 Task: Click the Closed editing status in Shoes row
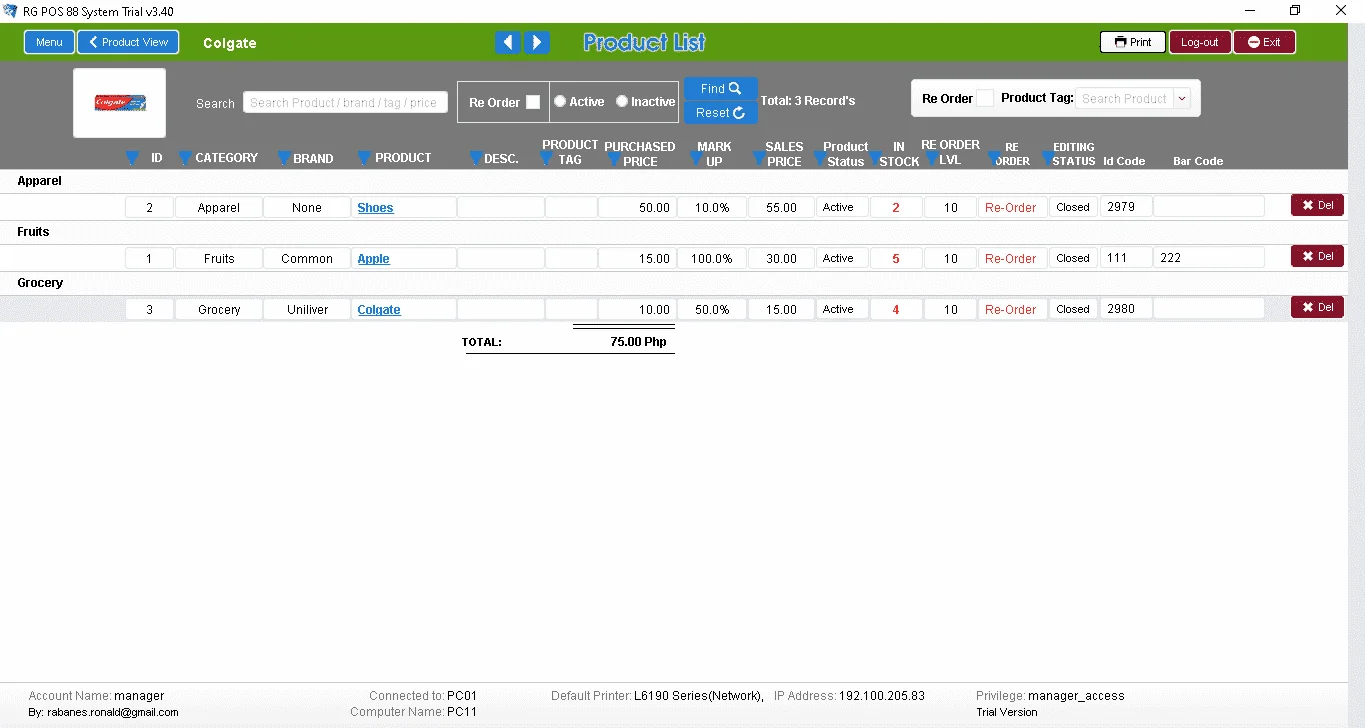tap(1073, 208)
